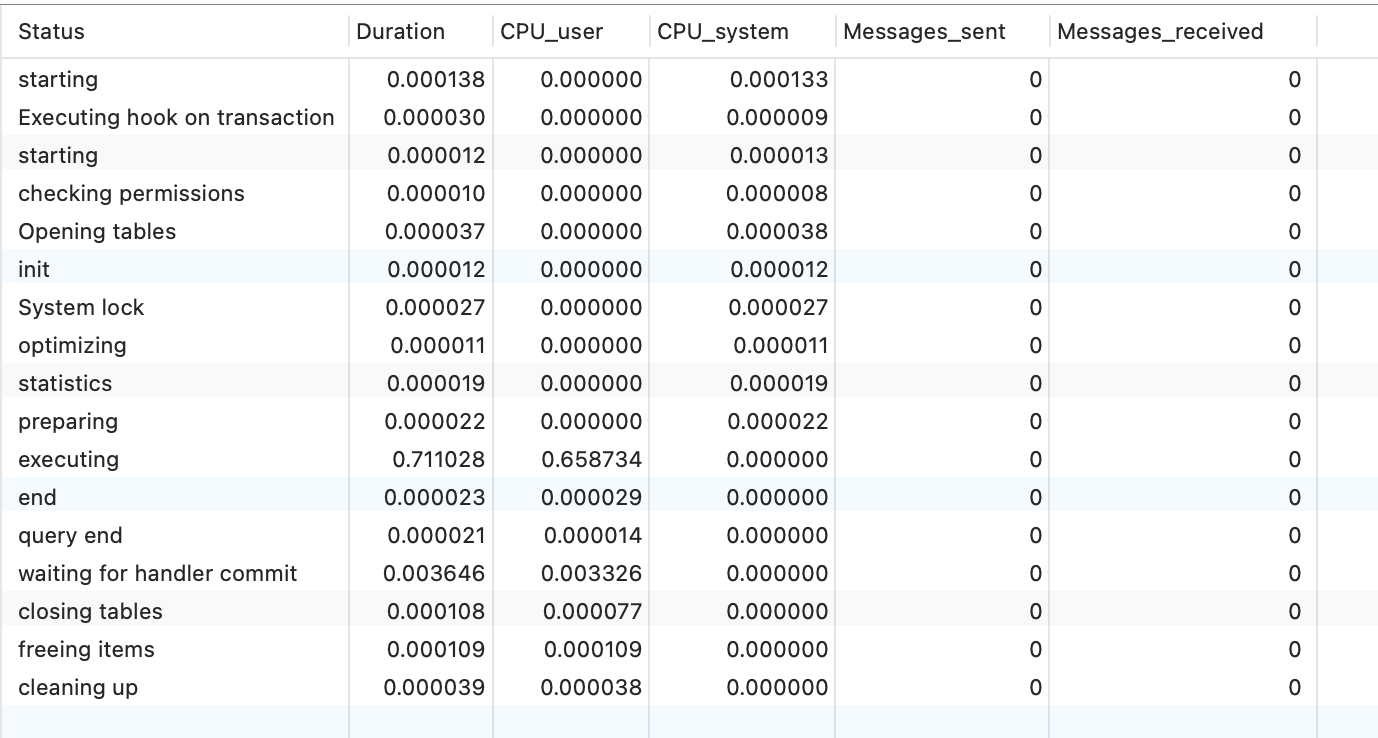Select the CPU_system value 0.000133
Image resolution: width=1378 pixels, height=738 pixels.
pyautogui.click(x=778, y=80)
